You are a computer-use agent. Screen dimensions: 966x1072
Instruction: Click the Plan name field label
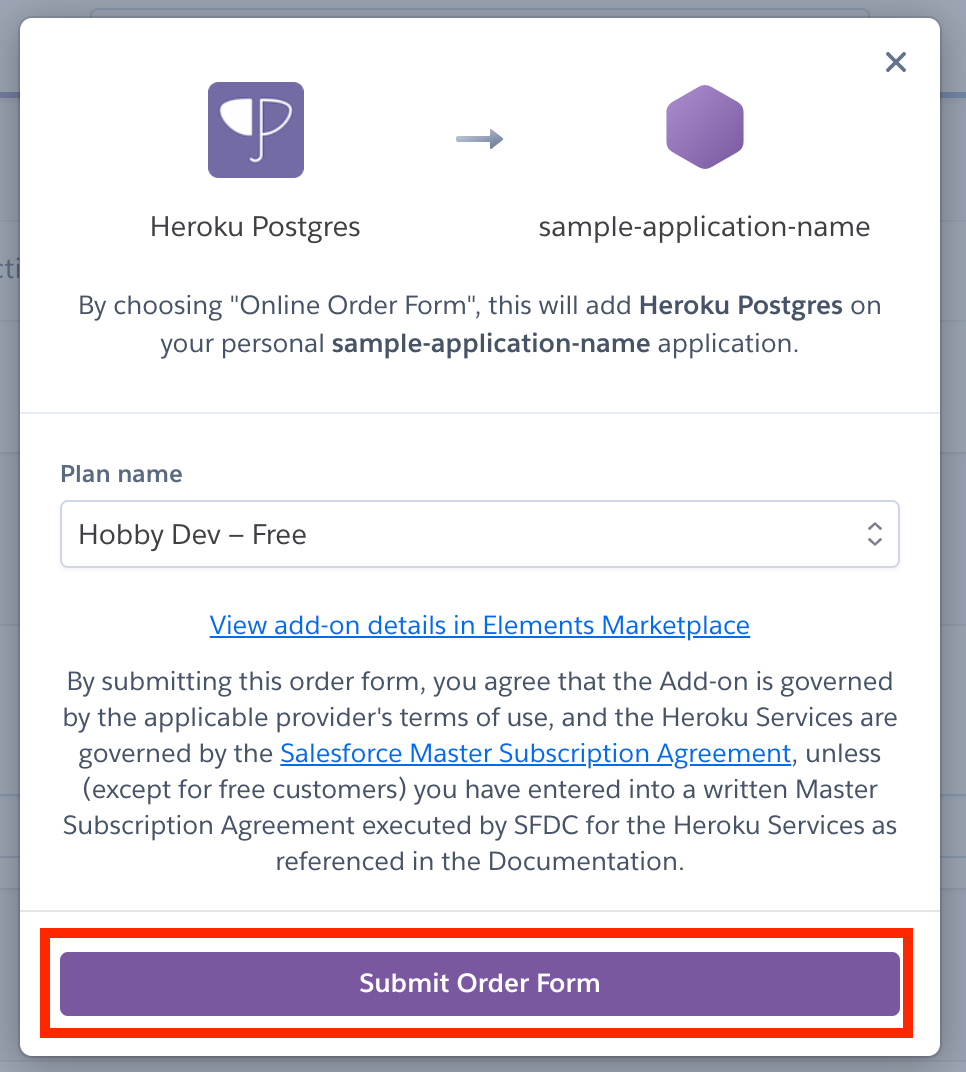pos(121,474)
